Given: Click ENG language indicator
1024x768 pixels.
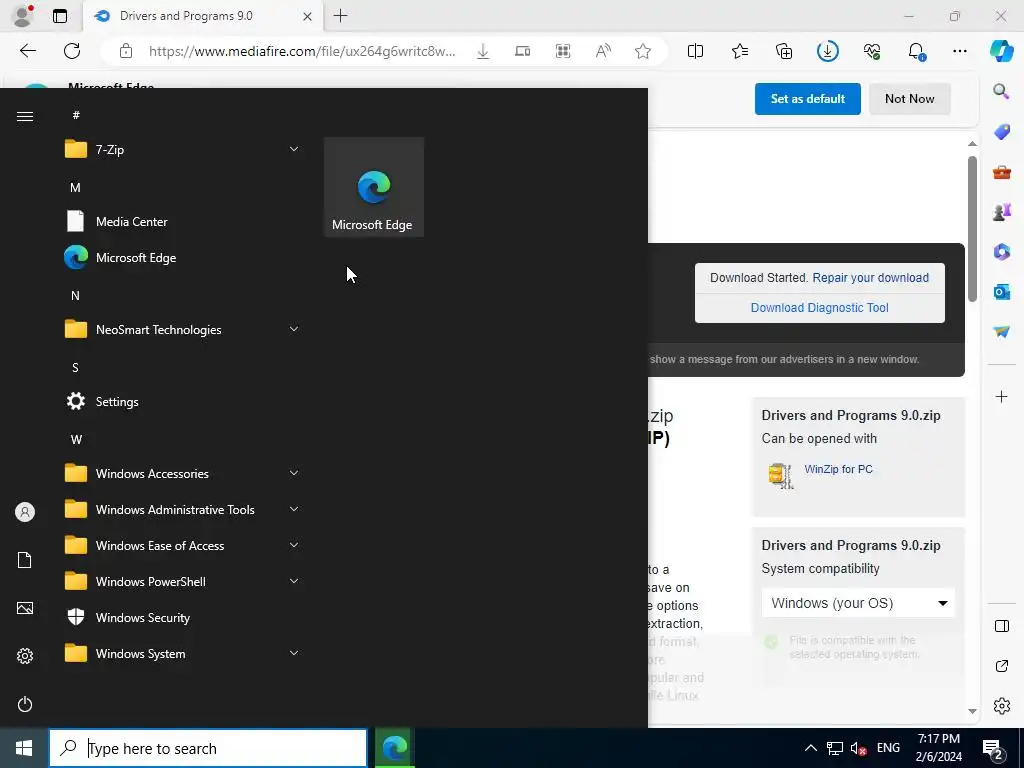Looking at the screenshot, I should tap(888, 748).
